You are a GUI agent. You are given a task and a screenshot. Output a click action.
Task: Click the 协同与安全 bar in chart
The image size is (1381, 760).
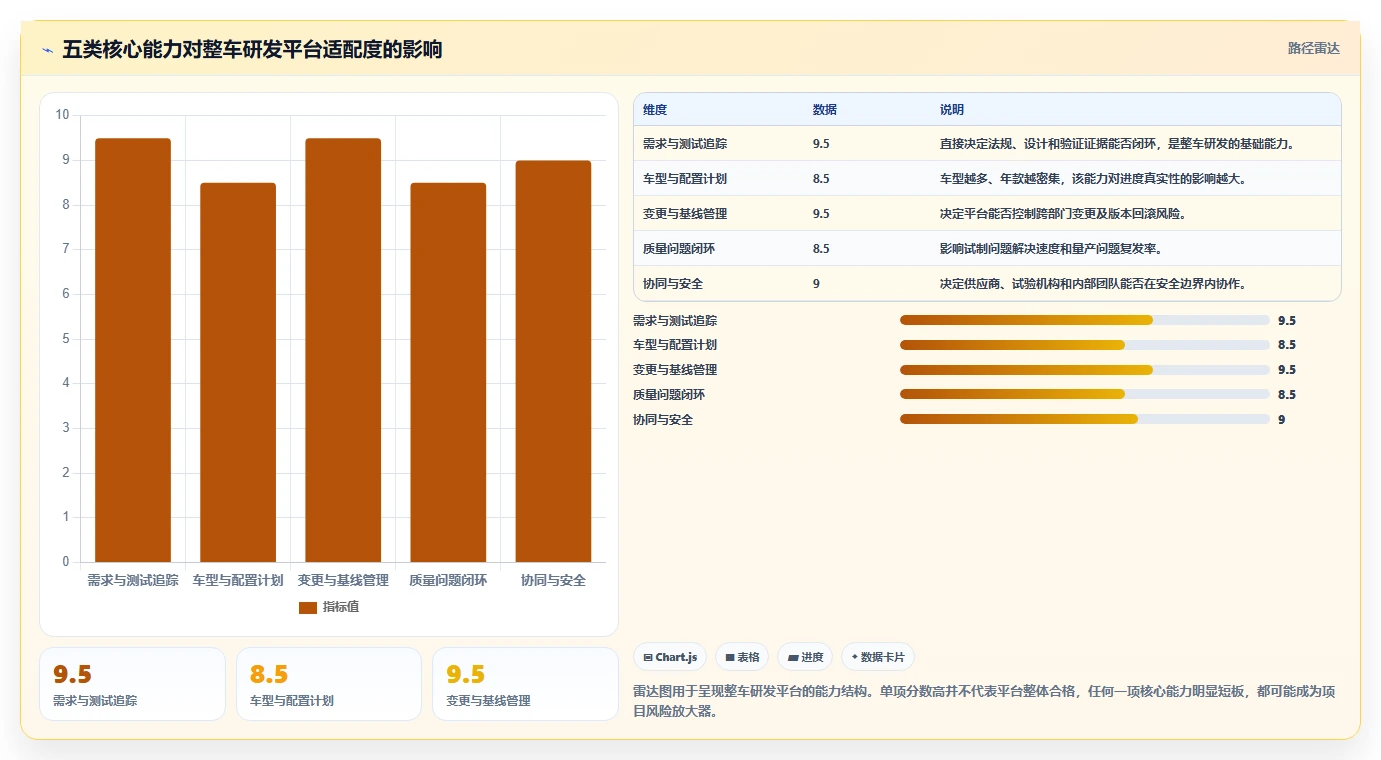tap(553, 361)
